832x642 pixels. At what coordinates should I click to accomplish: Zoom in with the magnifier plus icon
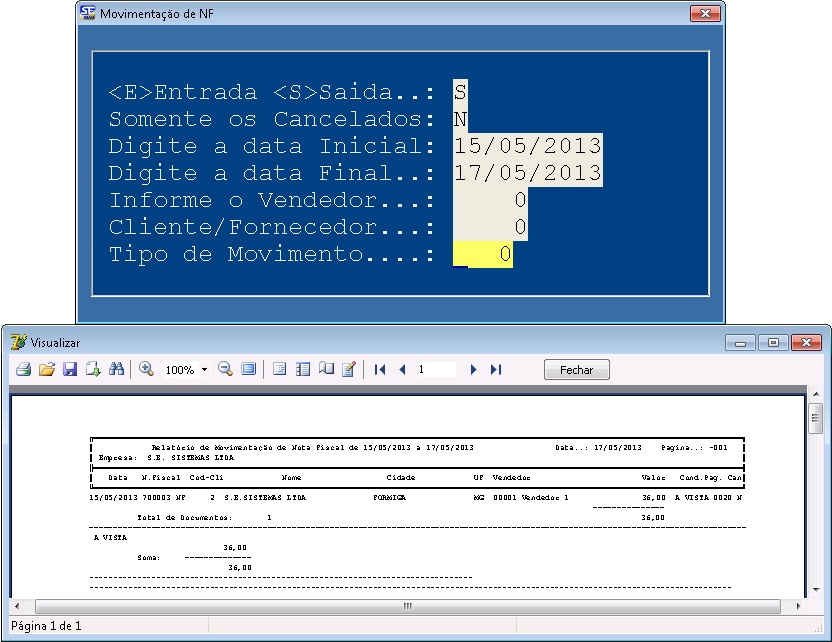pyautogui.click(x=146, y=370)
